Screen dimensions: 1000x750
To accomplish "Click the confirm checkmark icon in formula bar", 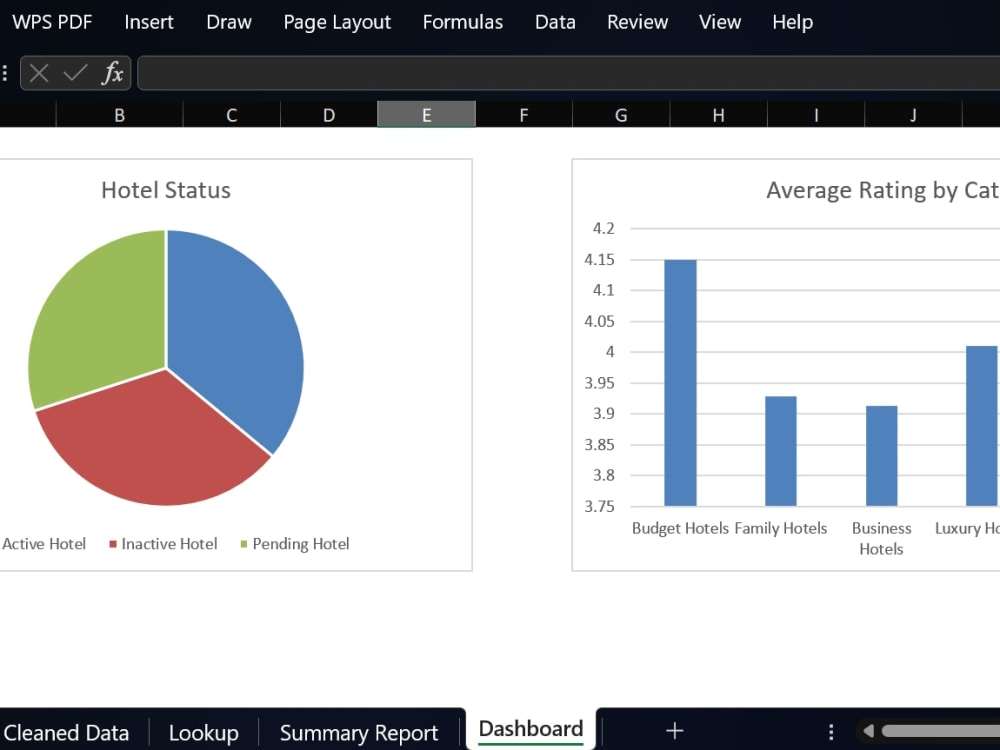I will tap(75, 73).
